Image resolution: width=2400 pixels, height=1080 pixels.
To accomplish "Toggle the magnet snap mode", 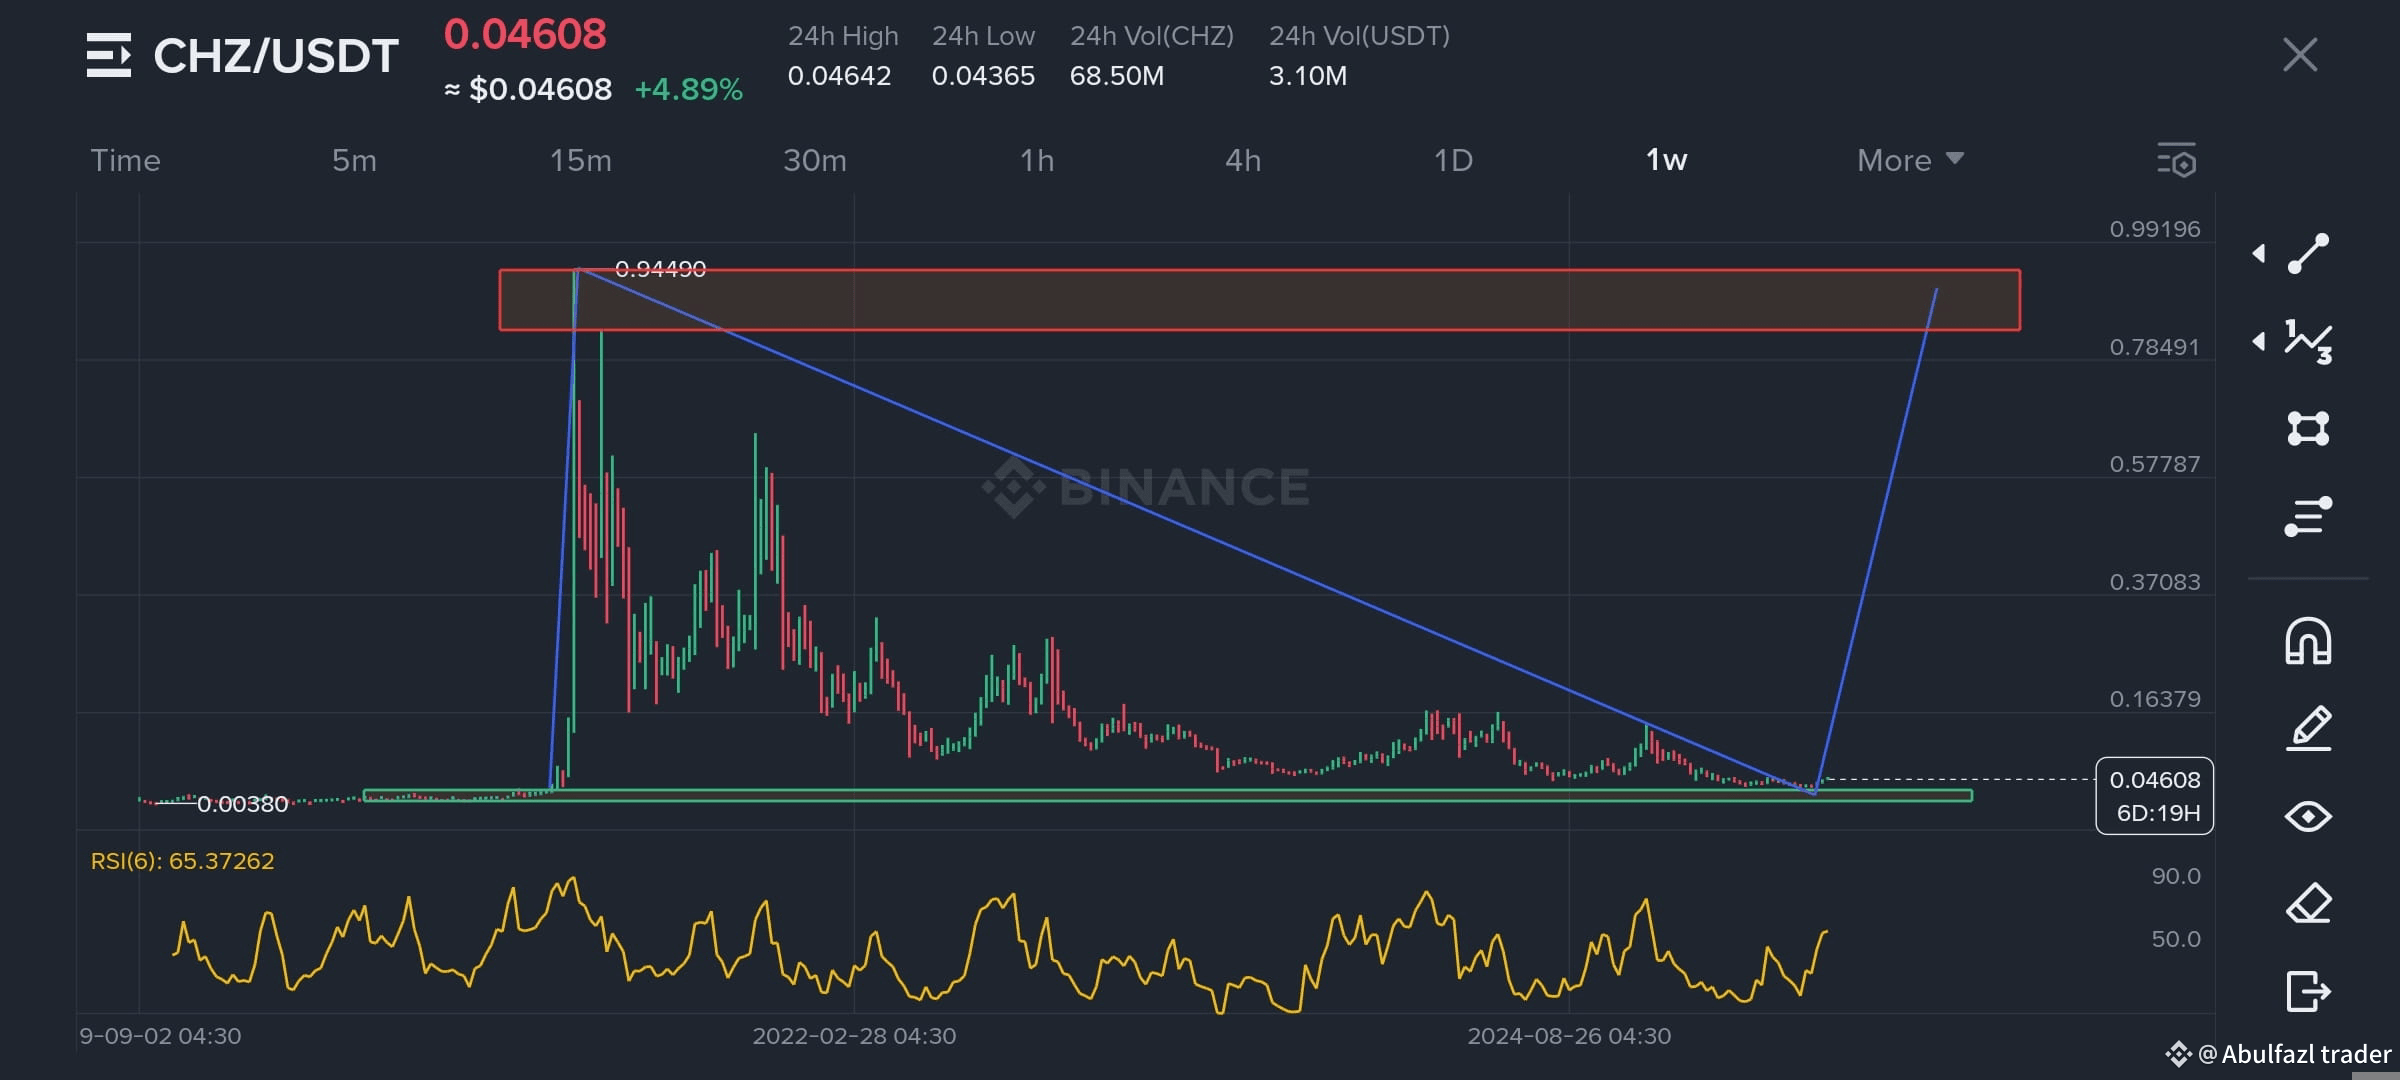I will pyautogui.click(x=2308, y=641).
